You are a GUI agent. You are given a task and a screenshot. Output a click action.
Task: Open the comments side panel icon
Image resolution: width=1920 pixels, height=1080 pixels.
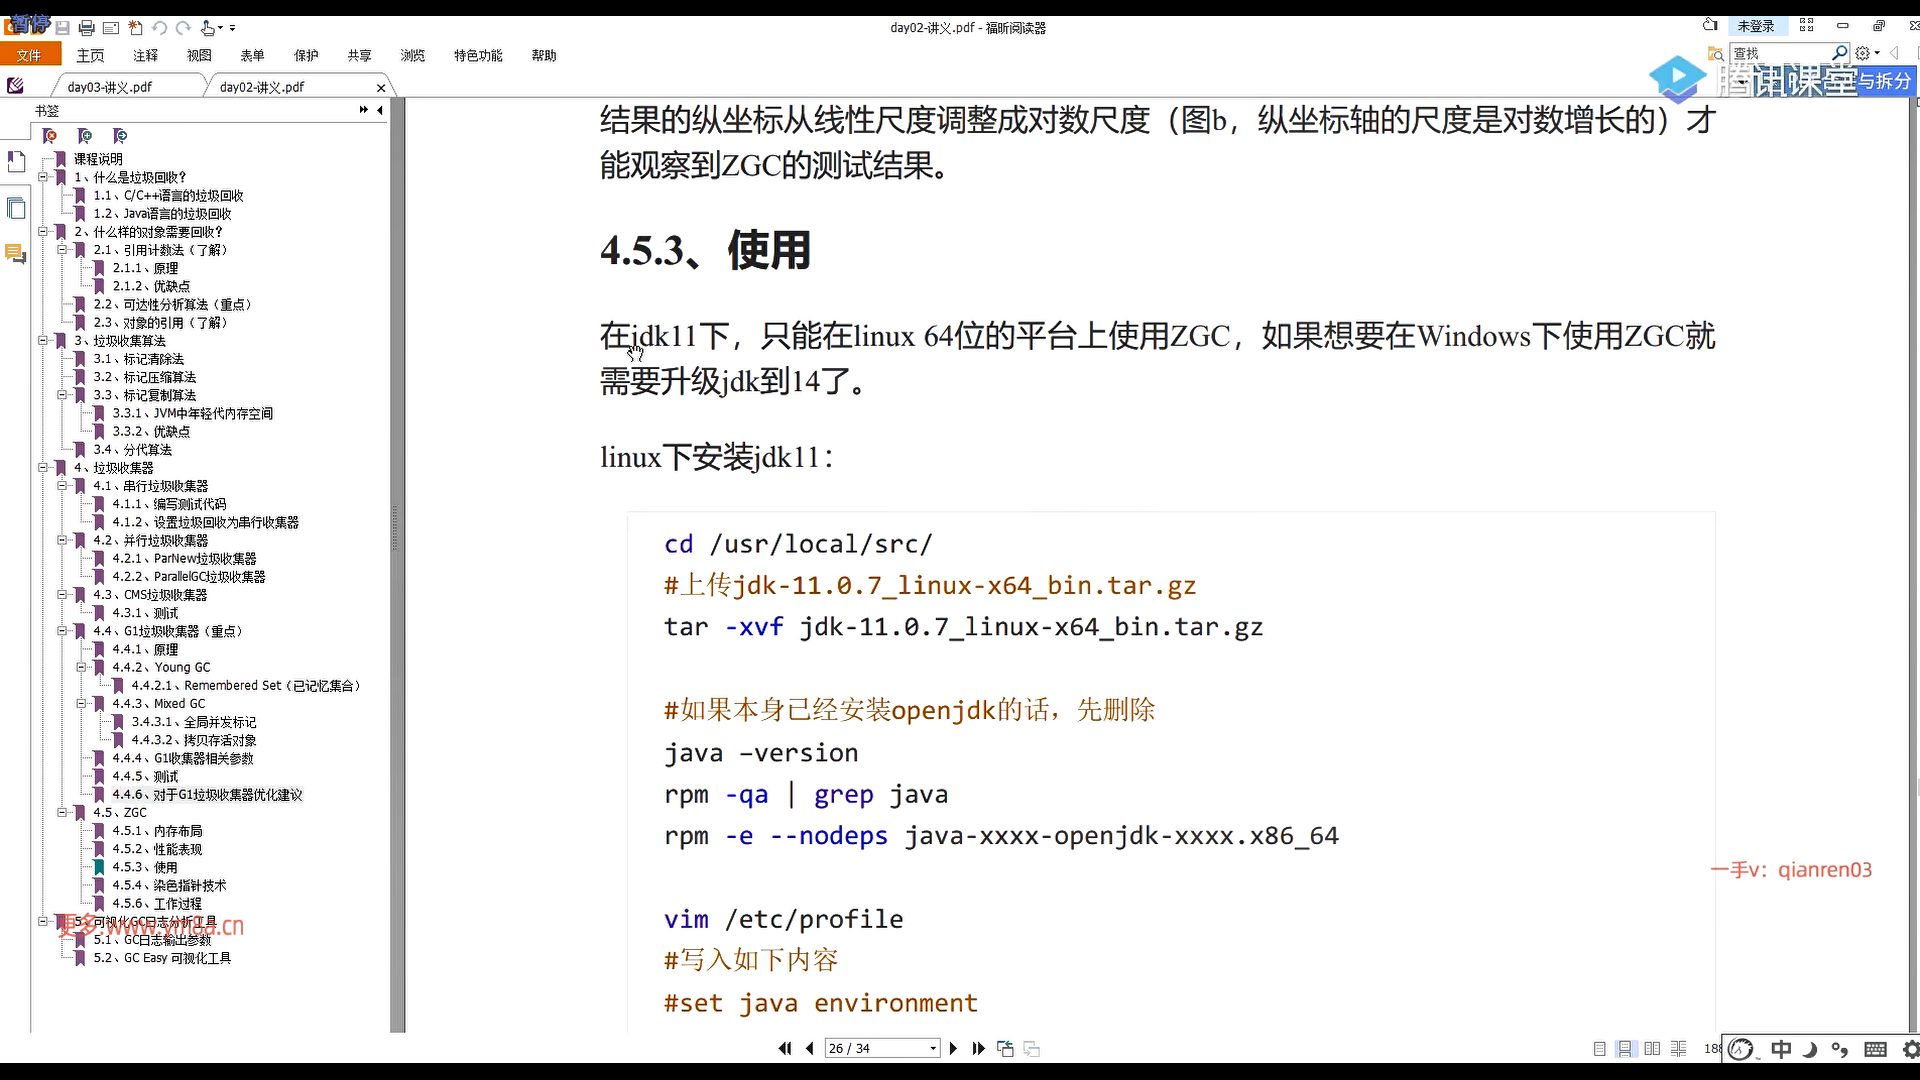point(16,254)
